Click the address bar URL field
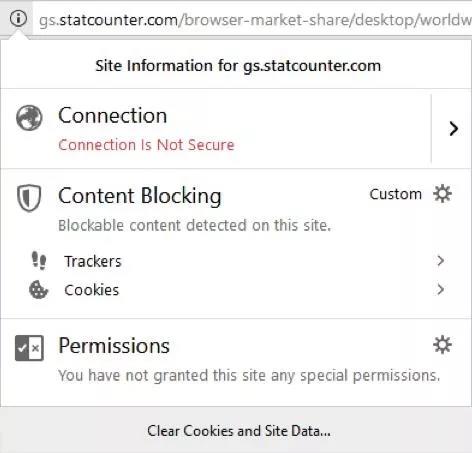The width and height of the screenshot is (472, 453). (x=253, y=19)
